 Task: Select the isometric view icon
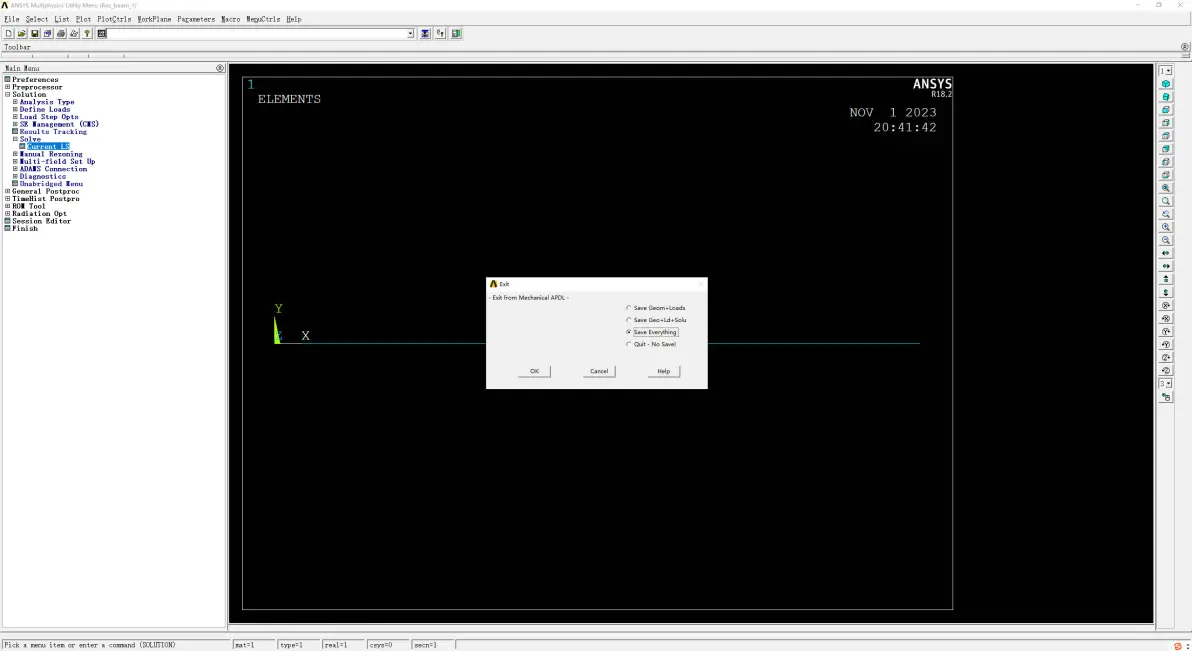(1166, 84)
